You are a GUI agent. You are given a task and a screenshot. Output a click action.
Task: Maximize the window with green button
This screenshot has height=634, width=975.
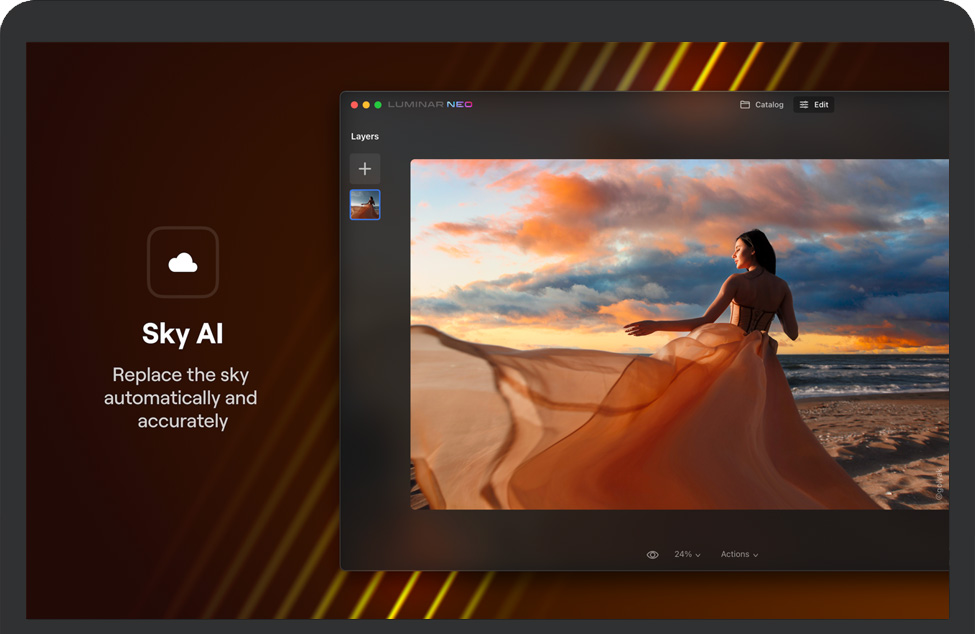click(378, 105)
